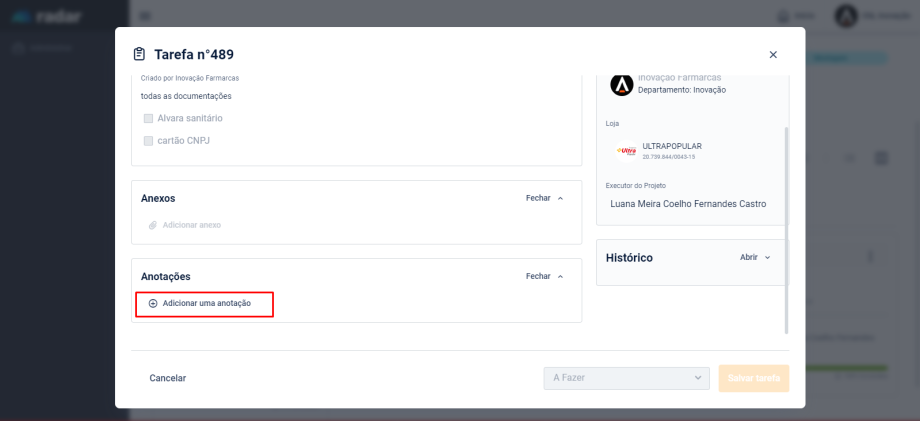Image resolution: width=920 pixels, height=421 pixels.
Task: Check the cartão CNPJ checkbox
Action: point(149,141)
